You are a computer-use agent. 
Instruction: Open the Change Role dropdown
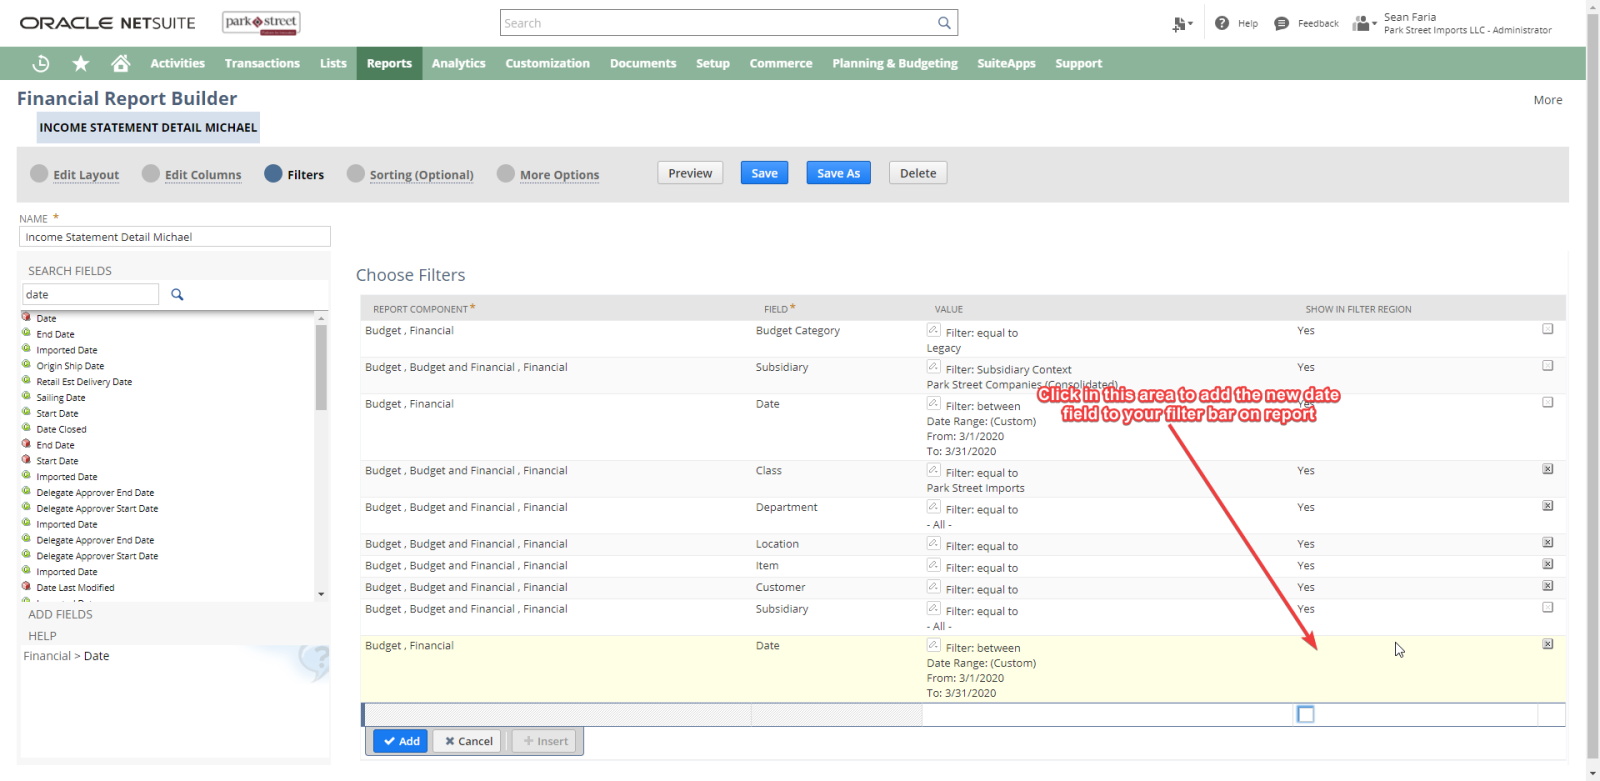(x=1365, y=23)
